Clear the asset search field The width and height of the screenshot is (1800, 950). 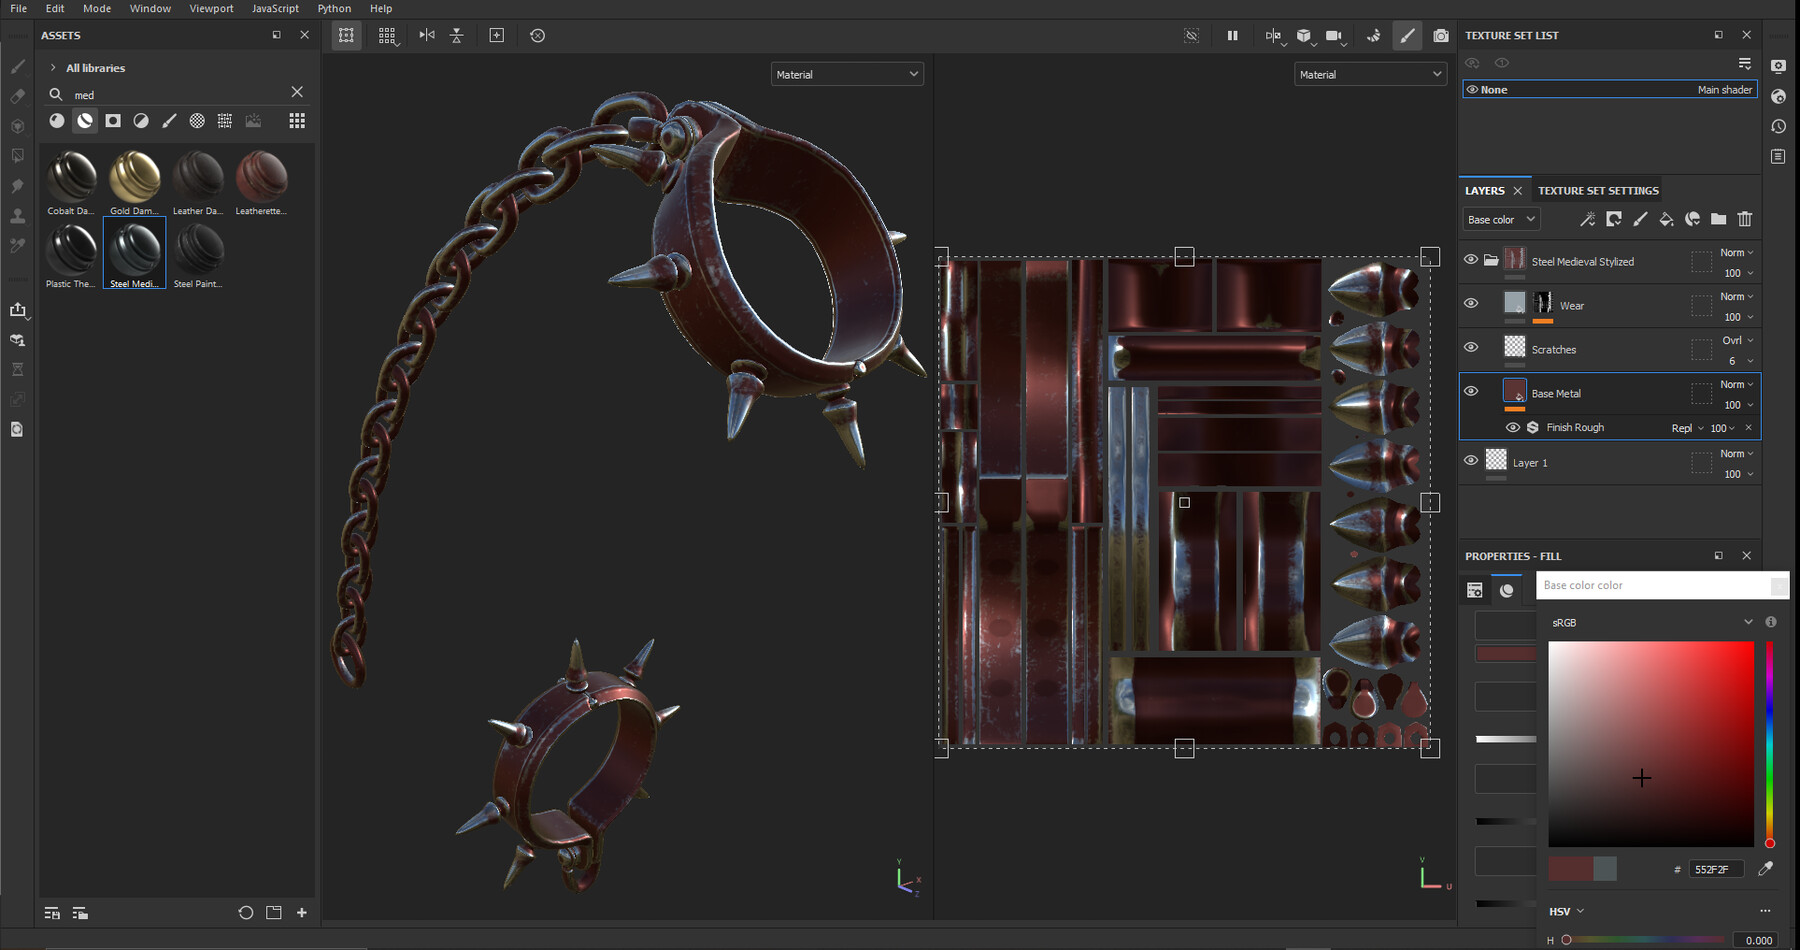coord(297,92)
